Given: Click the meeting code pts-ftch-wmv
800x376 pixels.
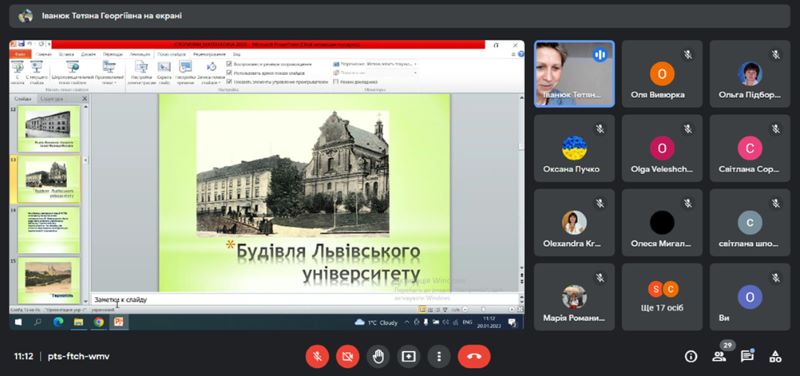Looking at the screenshot, I should click(x=79, y=356).
